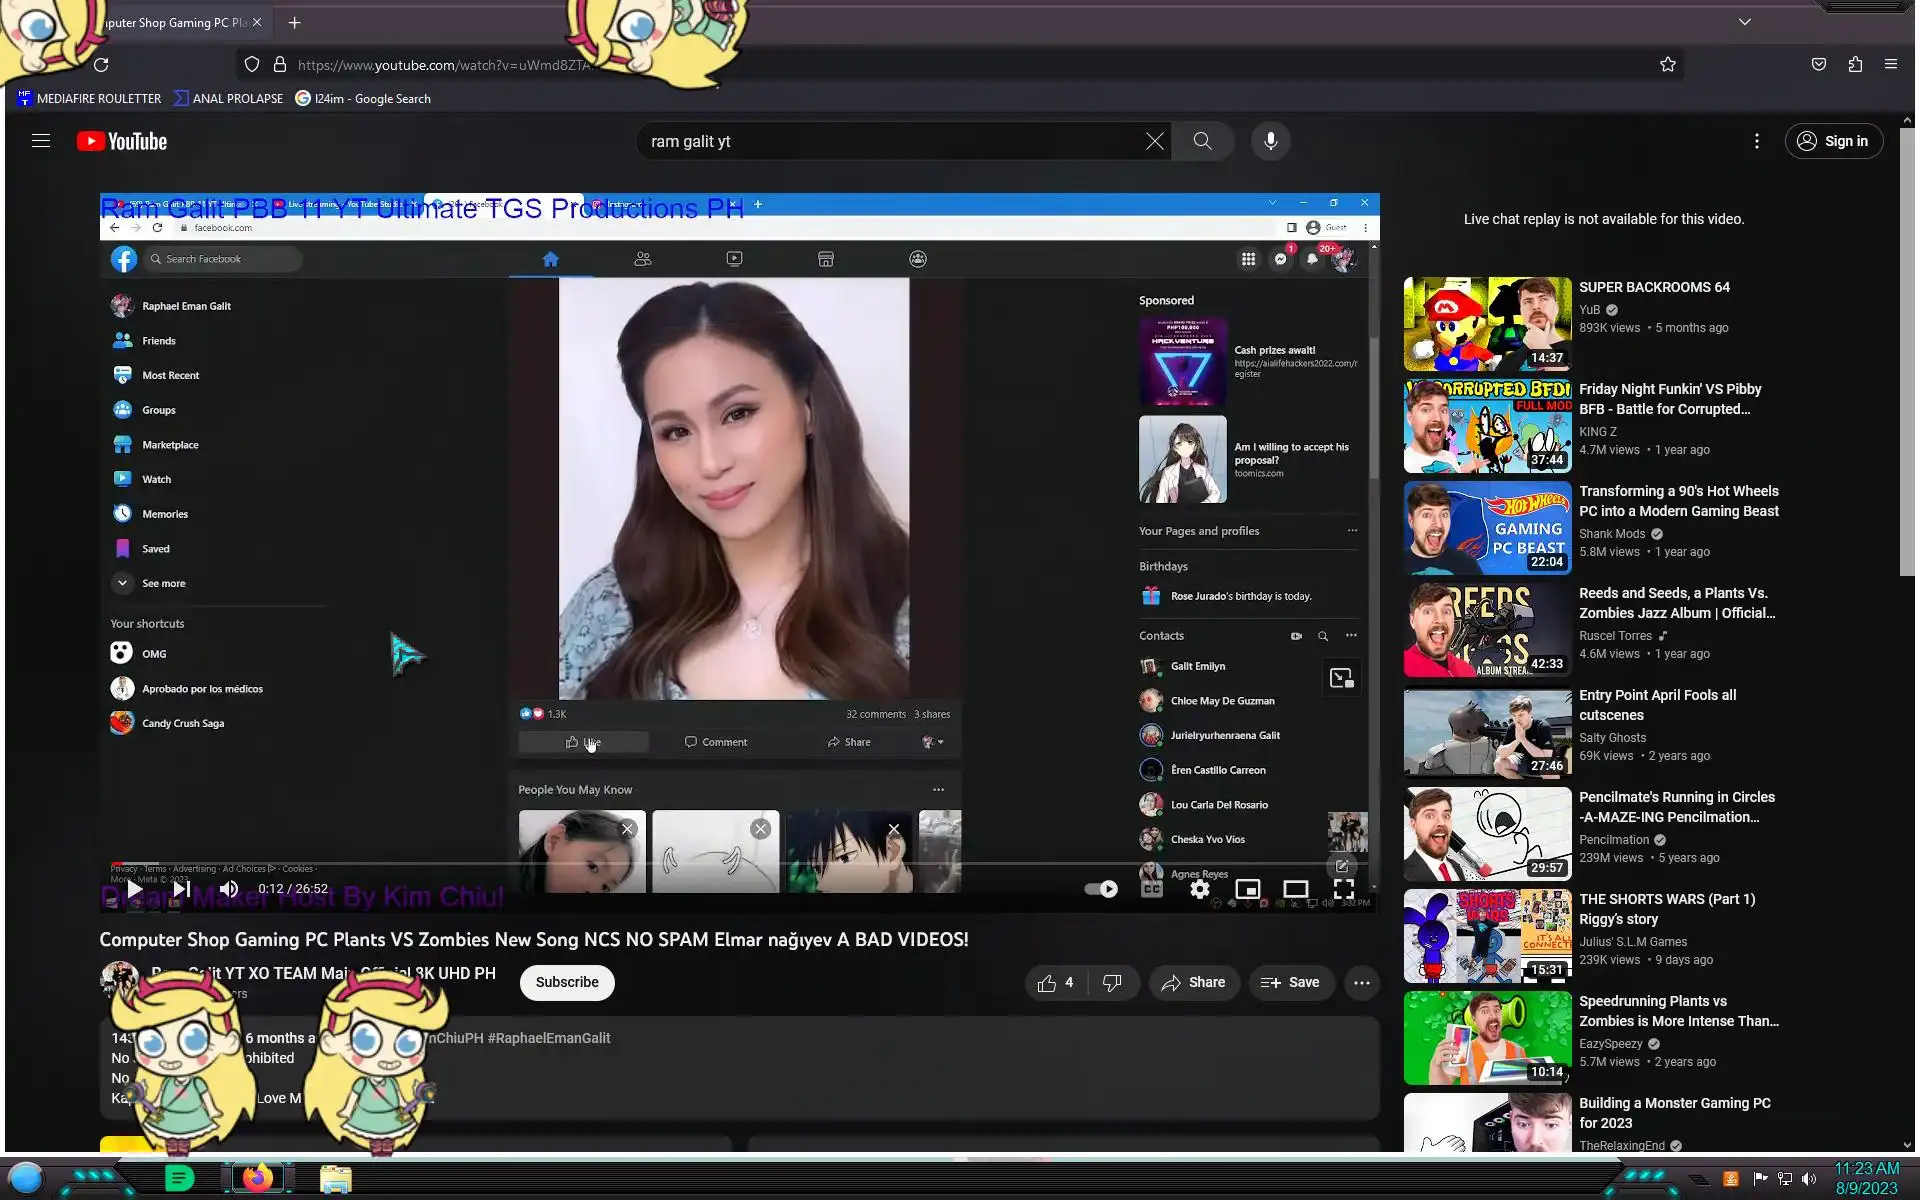Open video player settings gear
This screenshot has height=1200, width=1920.
pos(1199,889)
